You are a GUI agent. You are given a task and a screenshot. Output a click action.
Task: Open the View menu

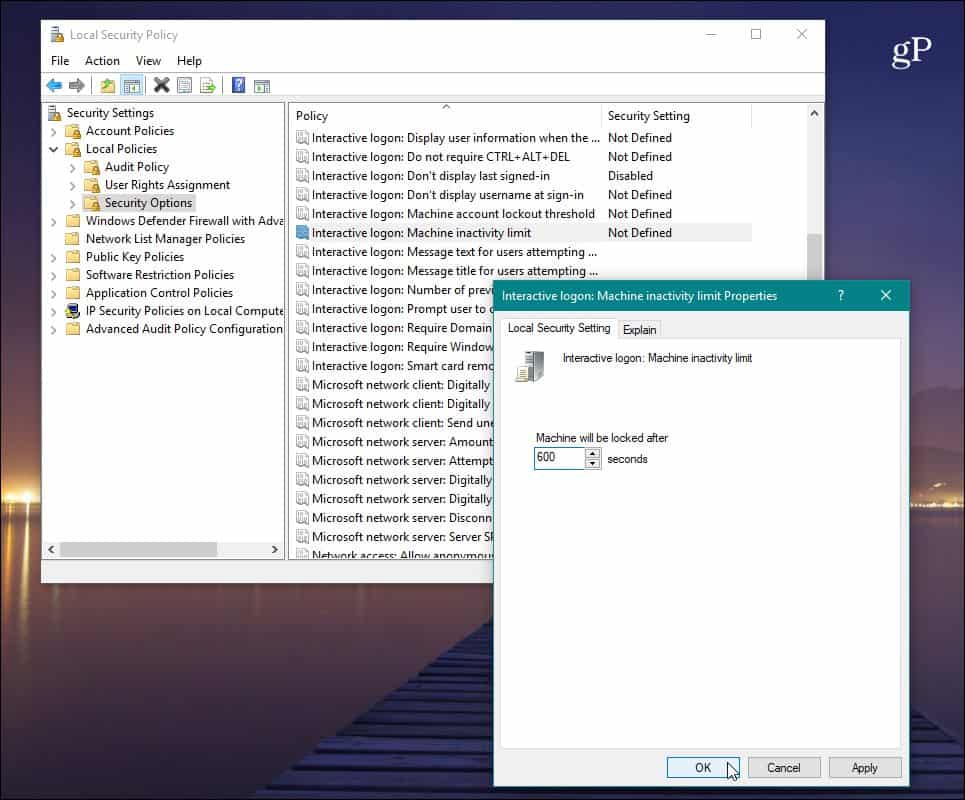tap(148, 61)
